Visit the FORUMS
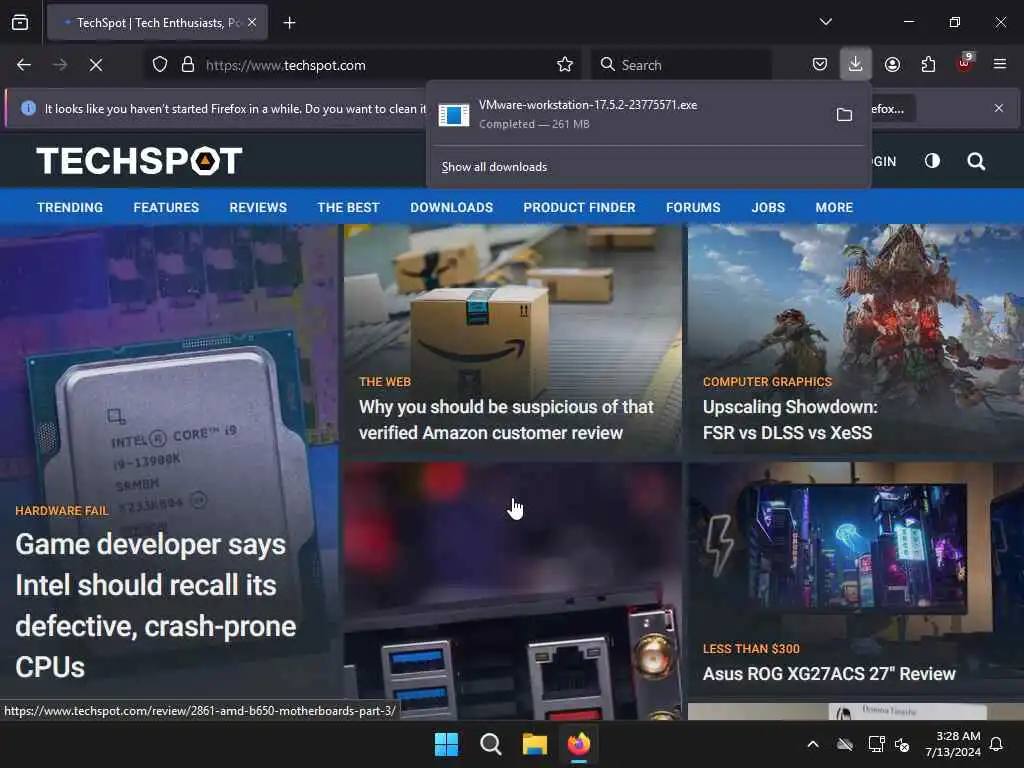This screenshot has width=1024, height=768. 693,208
